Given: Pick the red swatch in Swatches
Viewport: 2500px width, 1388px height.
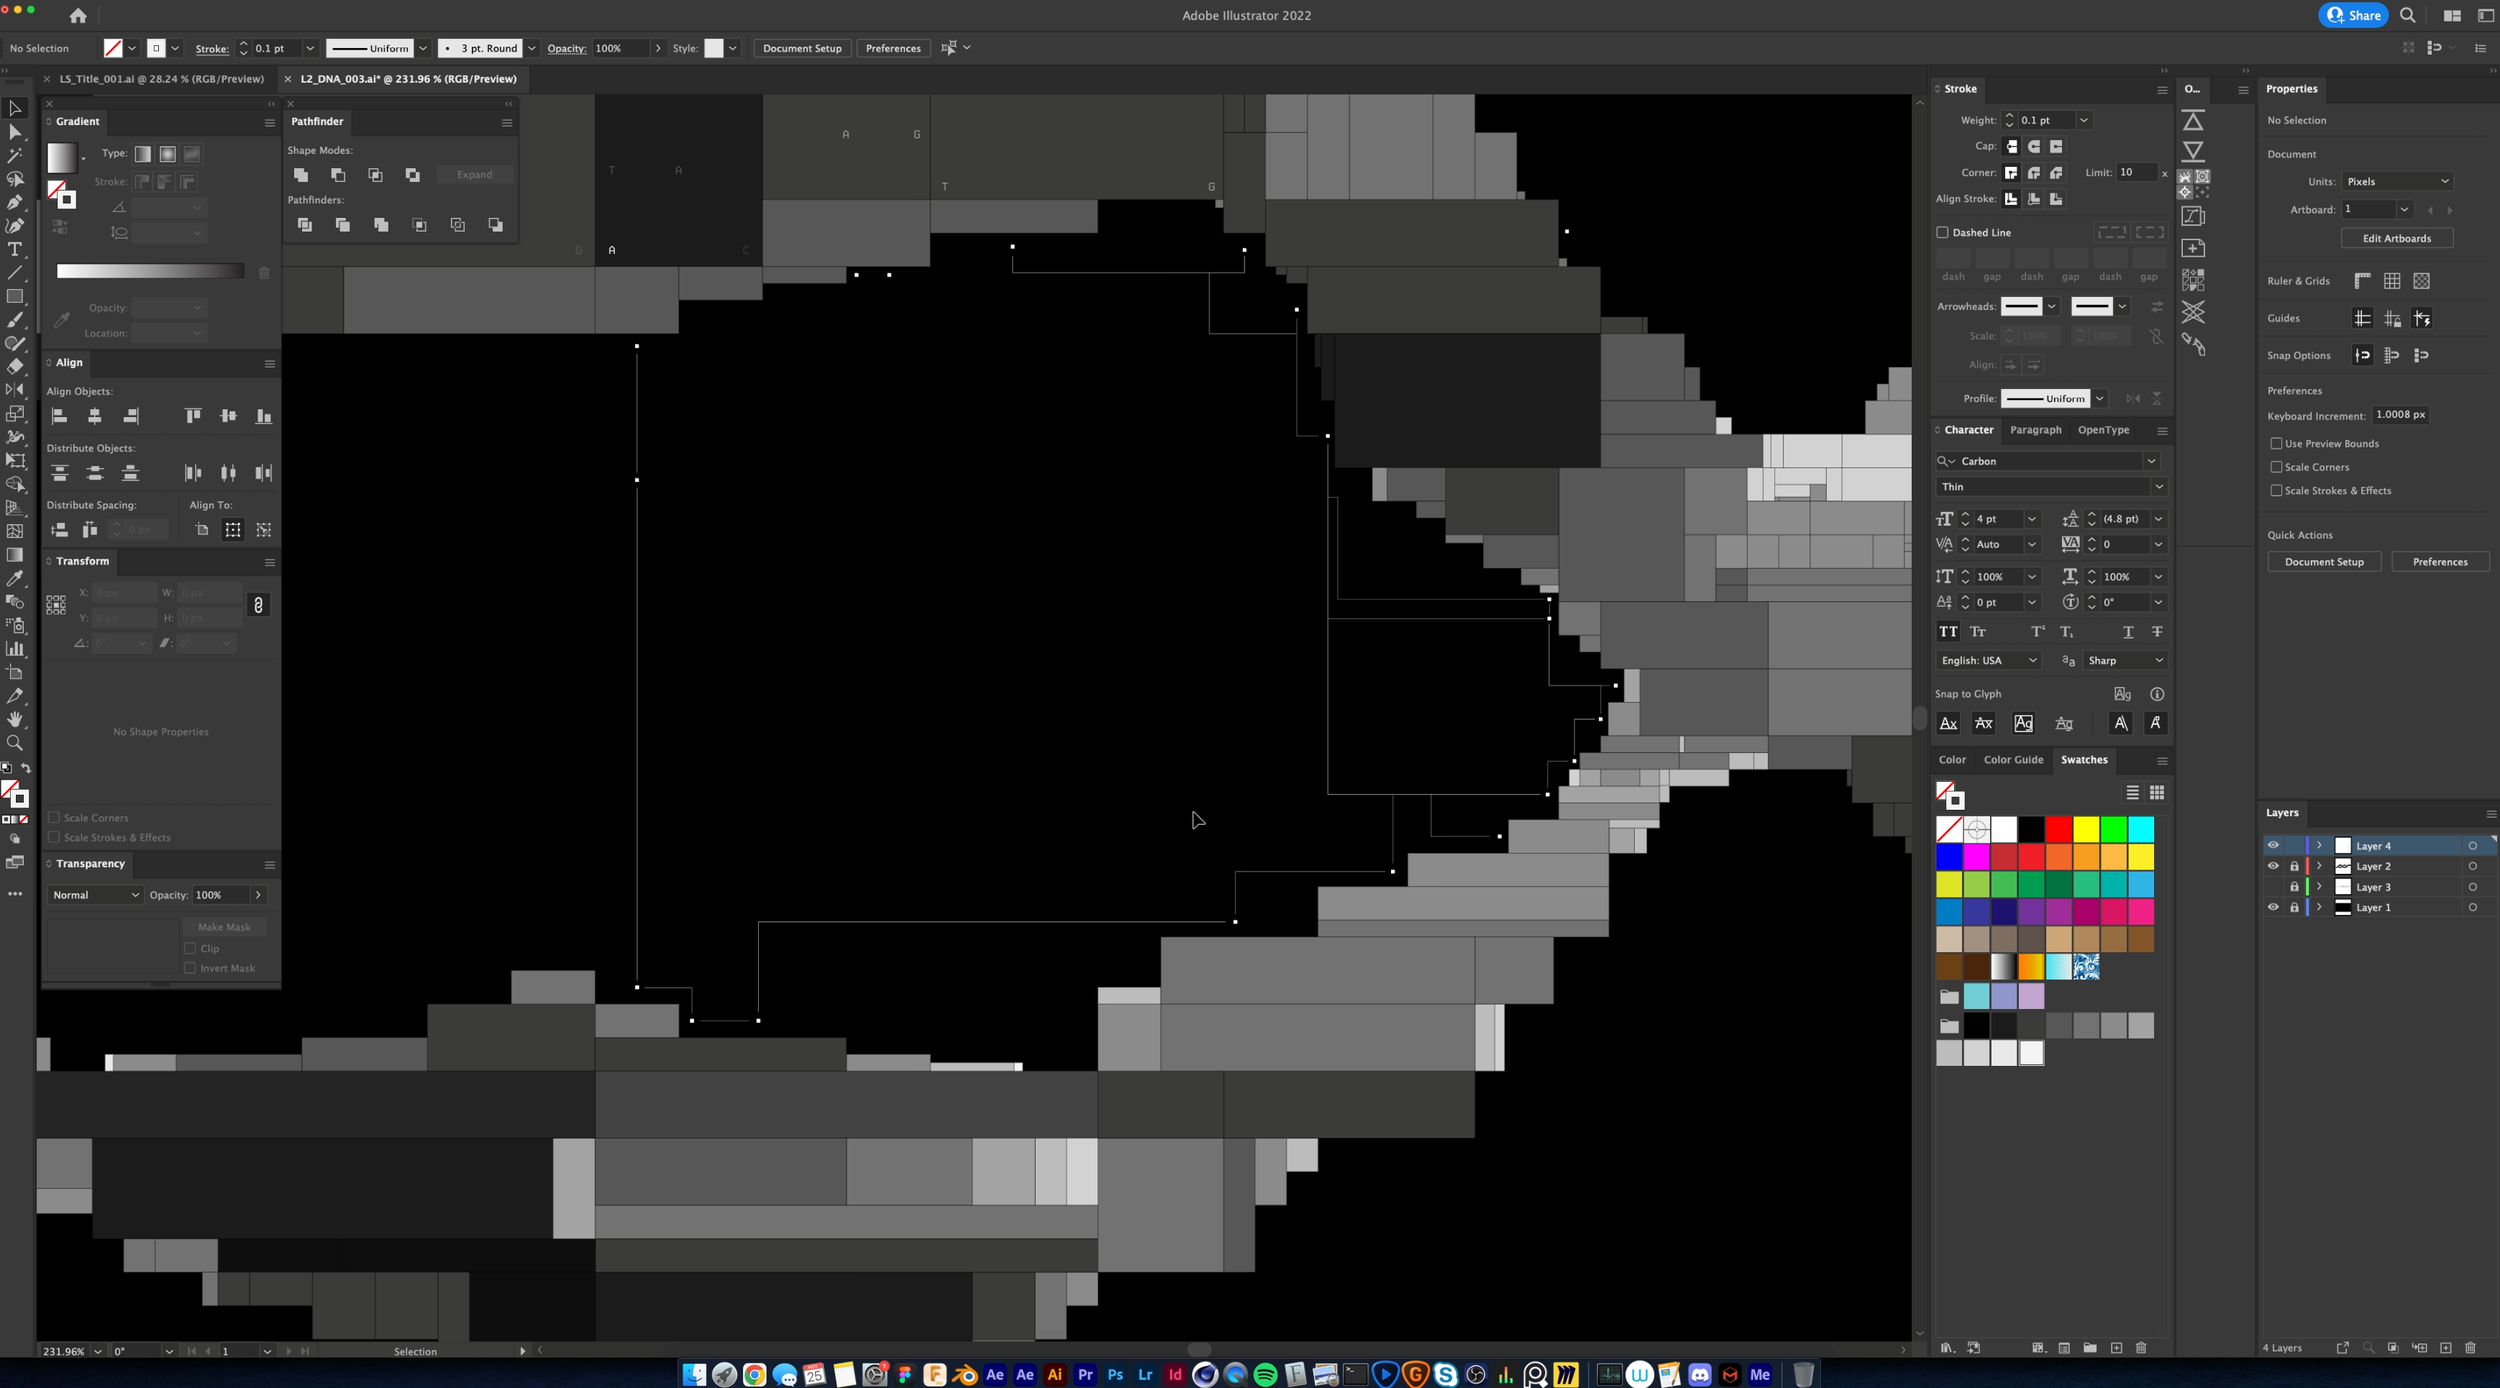Looking at the screenshot, I should tap(2058, 829).
